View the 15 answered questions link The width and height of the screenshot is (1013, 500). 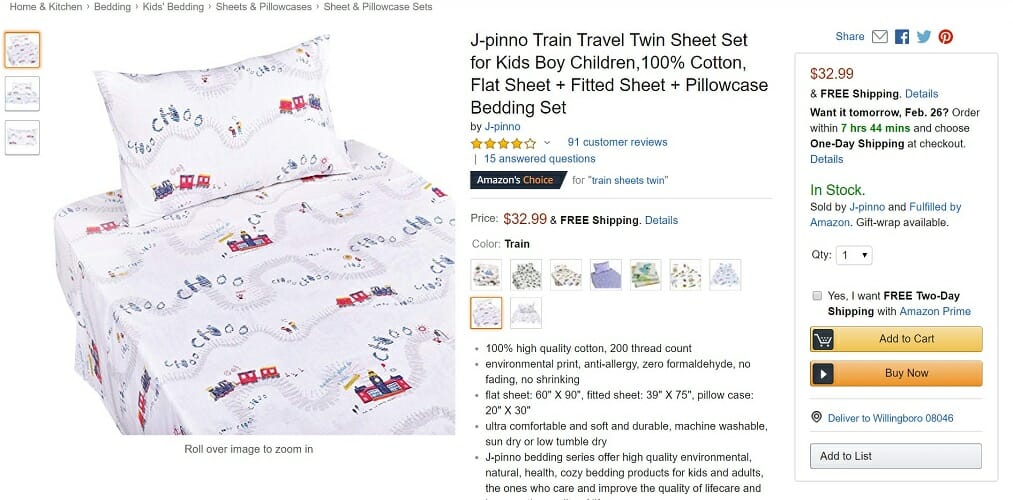(539, 158)
